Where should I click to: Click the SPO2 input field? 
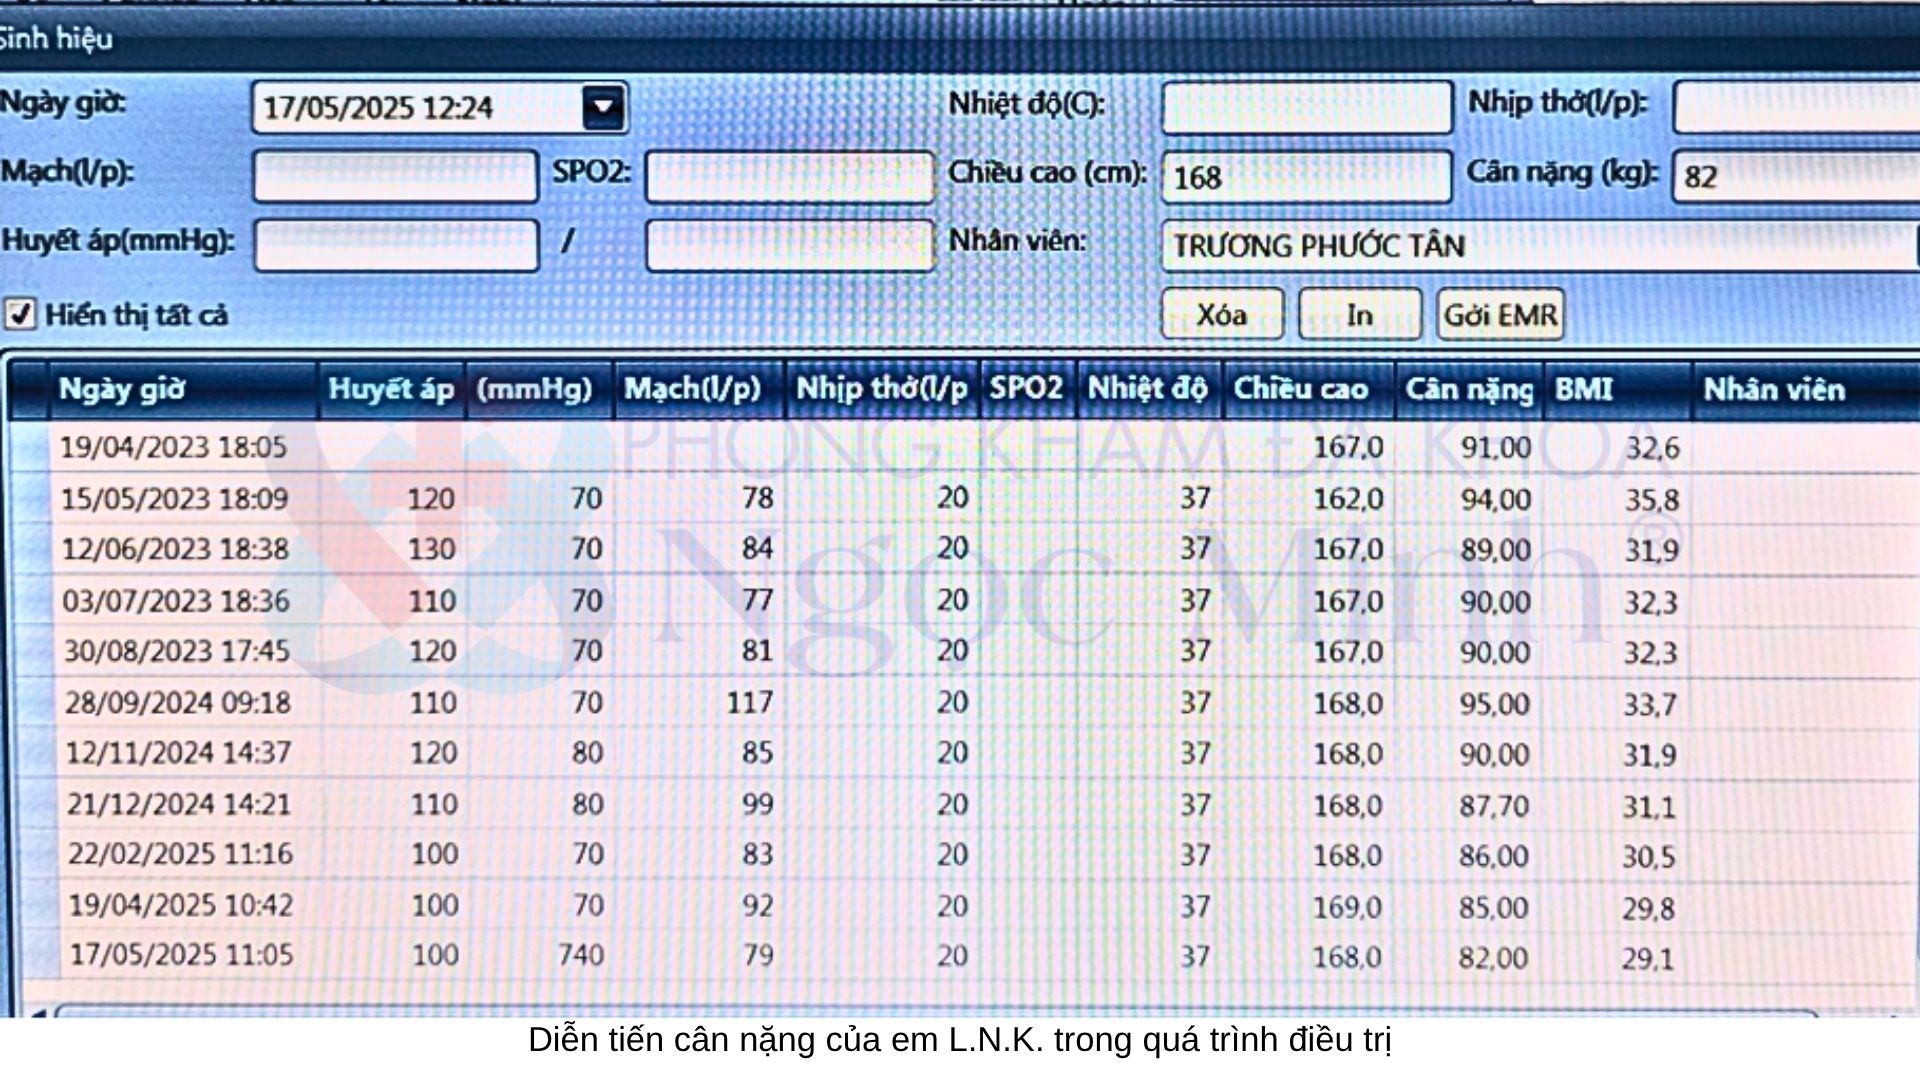[788, 176]
